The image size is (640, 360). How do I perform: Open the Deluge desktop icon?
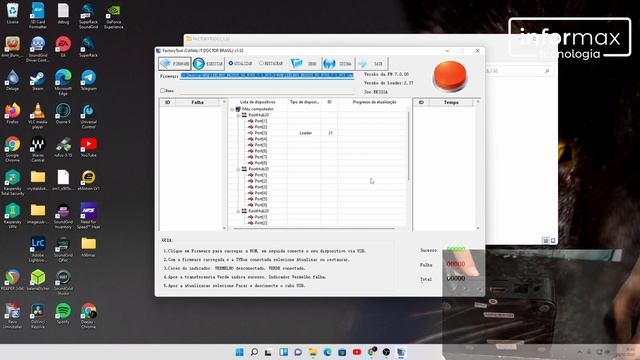click(13, 80)
